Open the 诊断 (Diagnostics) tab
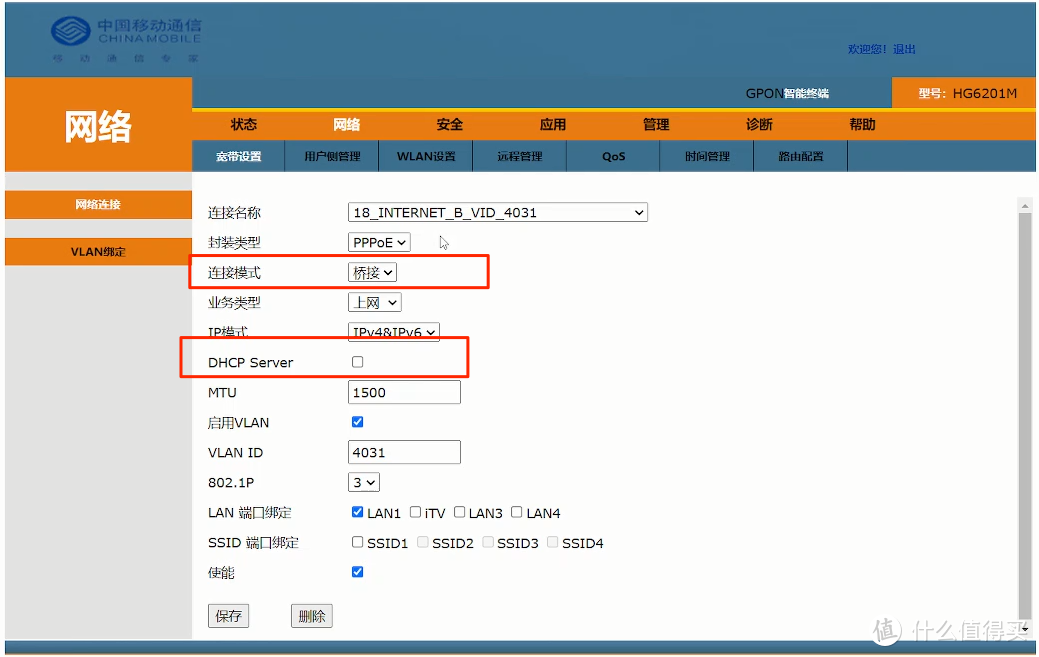The image size is (1039, 657). pos(758,124)
